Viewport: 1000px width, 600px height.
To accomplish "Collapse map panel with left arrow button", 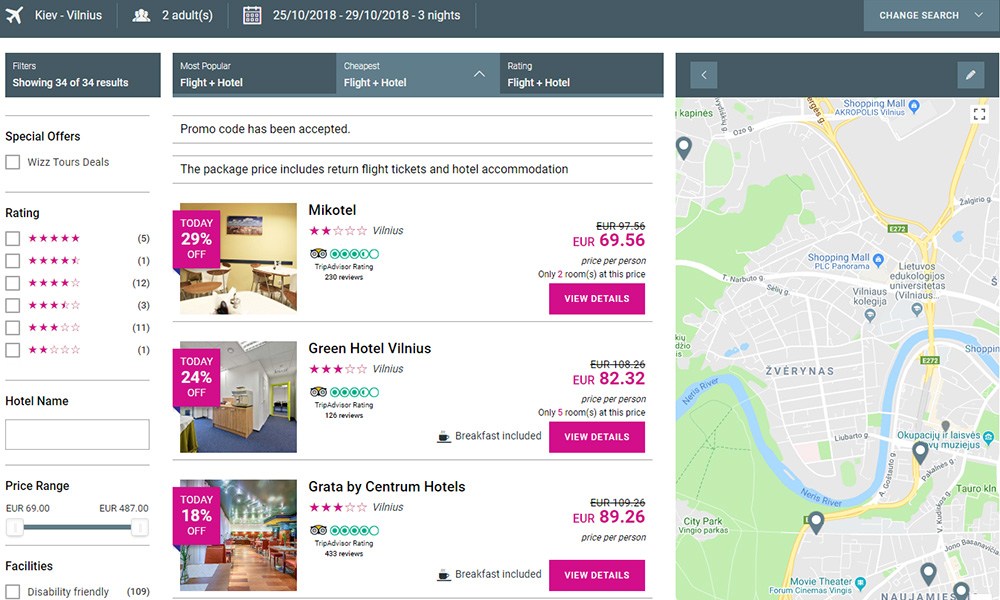I will coord(703,75).
